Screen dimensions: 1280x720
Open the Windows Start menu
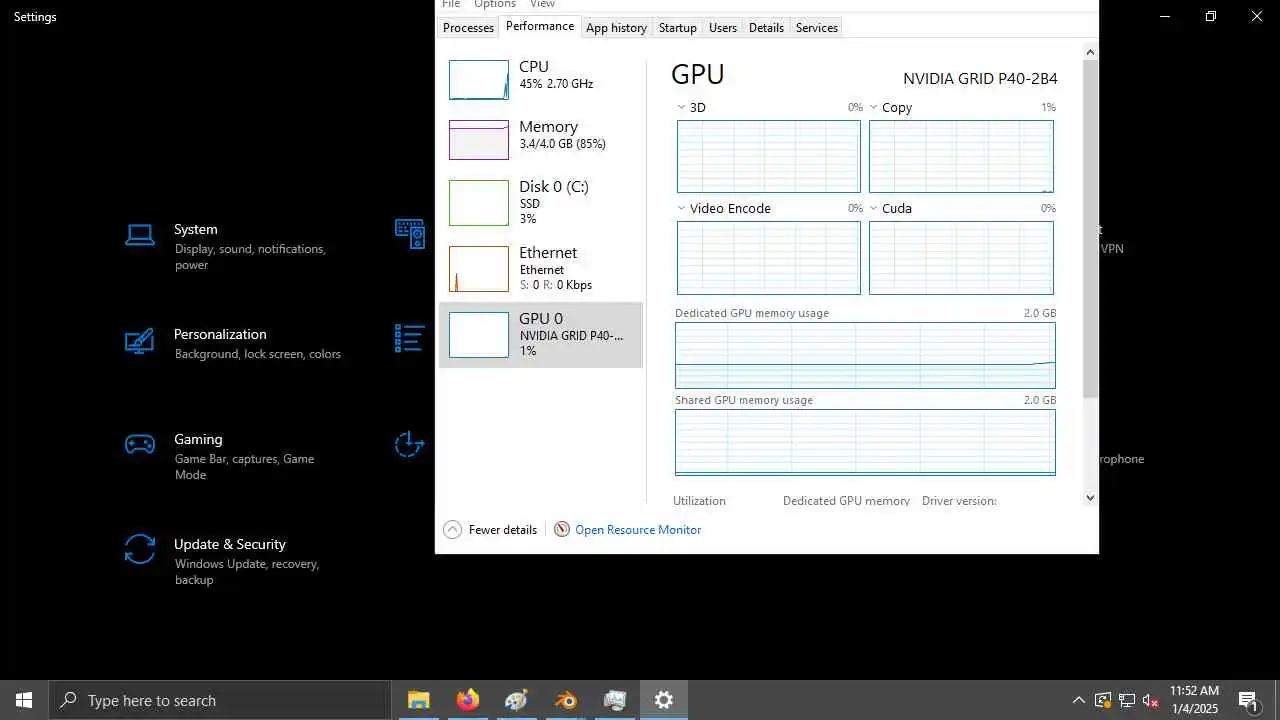coord(24,700)
